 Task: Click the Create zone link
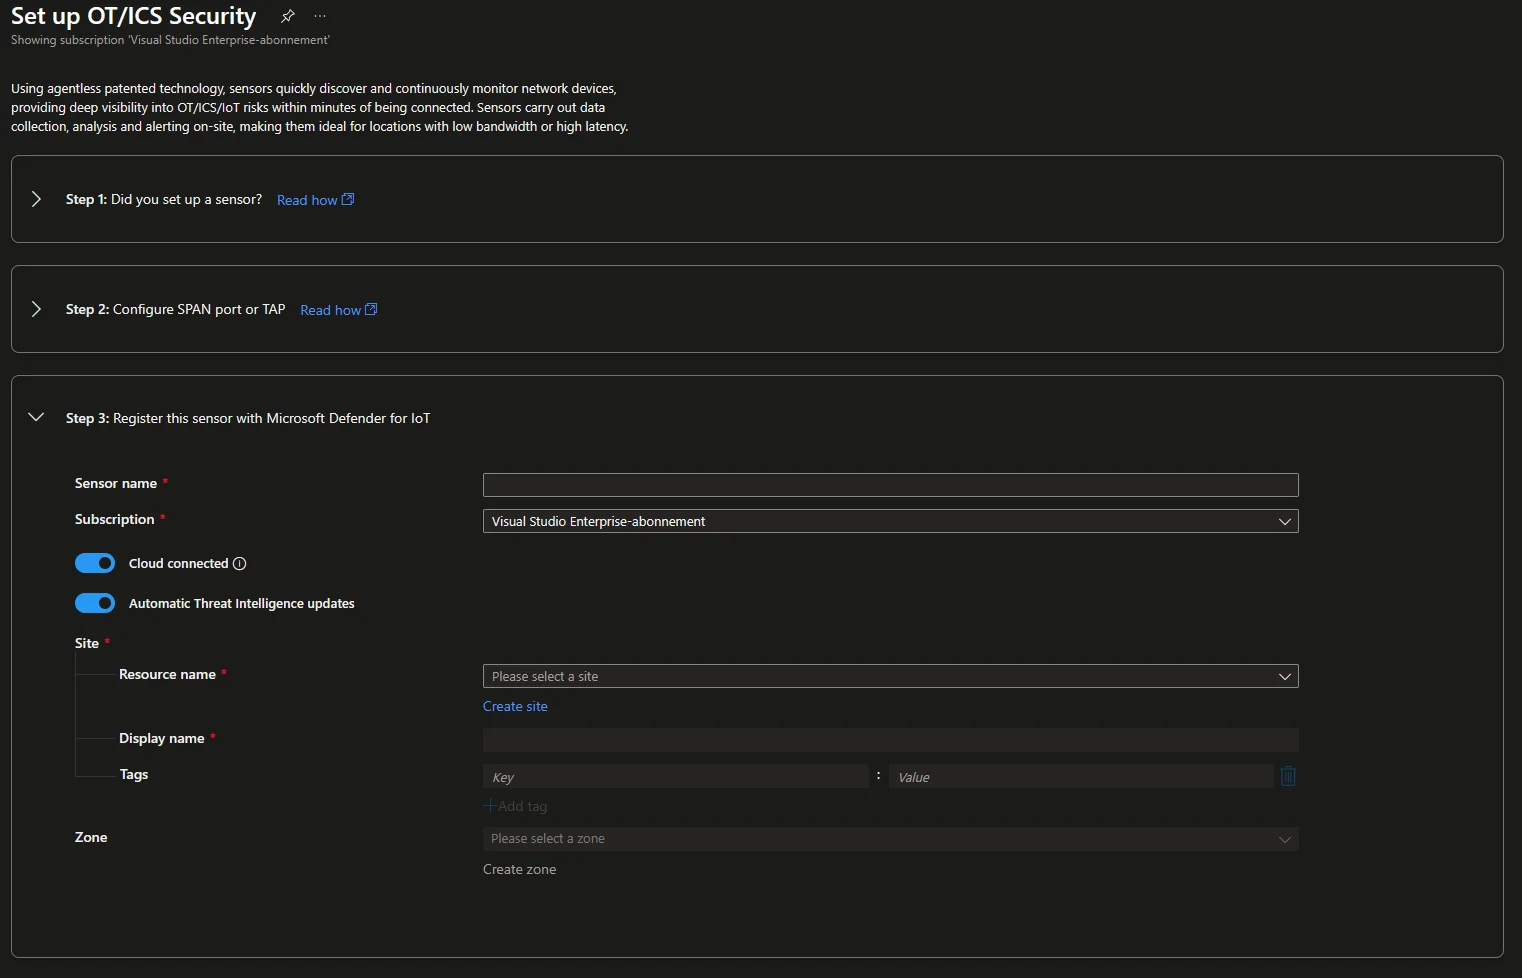(x=519, y=869)
